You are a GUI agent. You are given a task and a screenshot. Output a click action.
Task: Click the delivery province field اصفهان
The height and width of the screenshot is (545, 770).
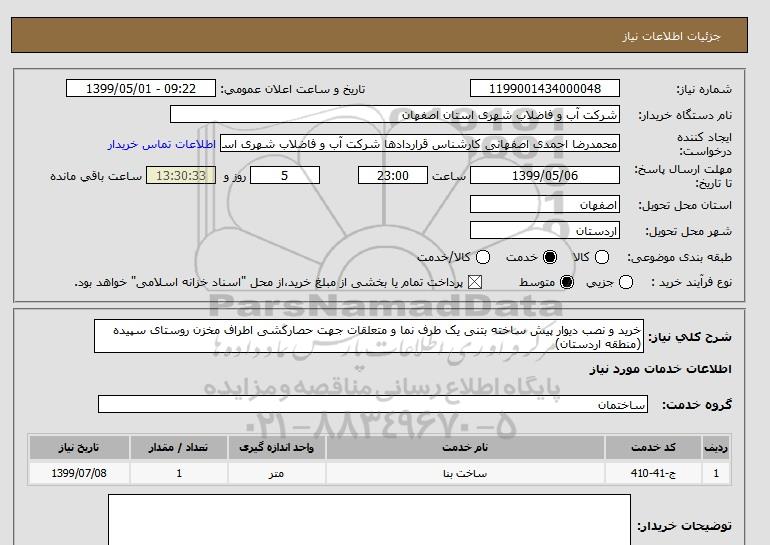coord(545,205)
